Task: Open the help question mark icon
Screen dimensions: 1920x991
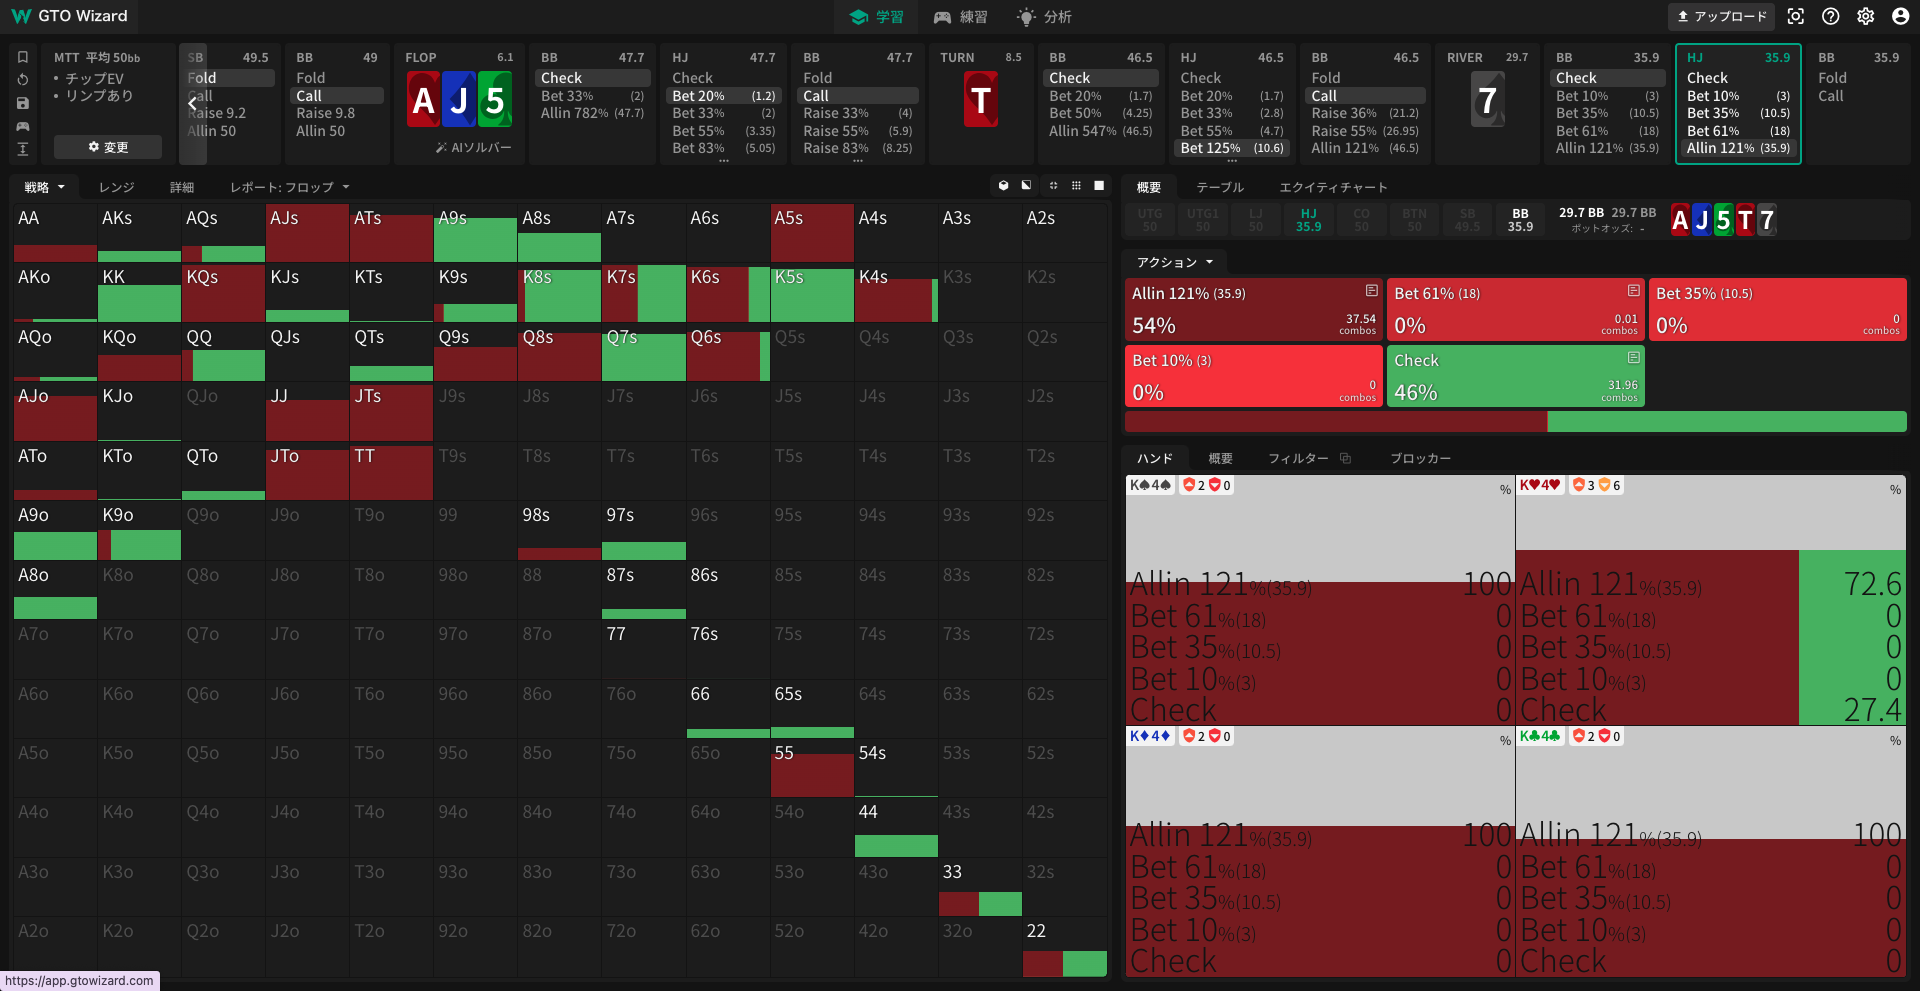Action: (x=1831, y=16)
